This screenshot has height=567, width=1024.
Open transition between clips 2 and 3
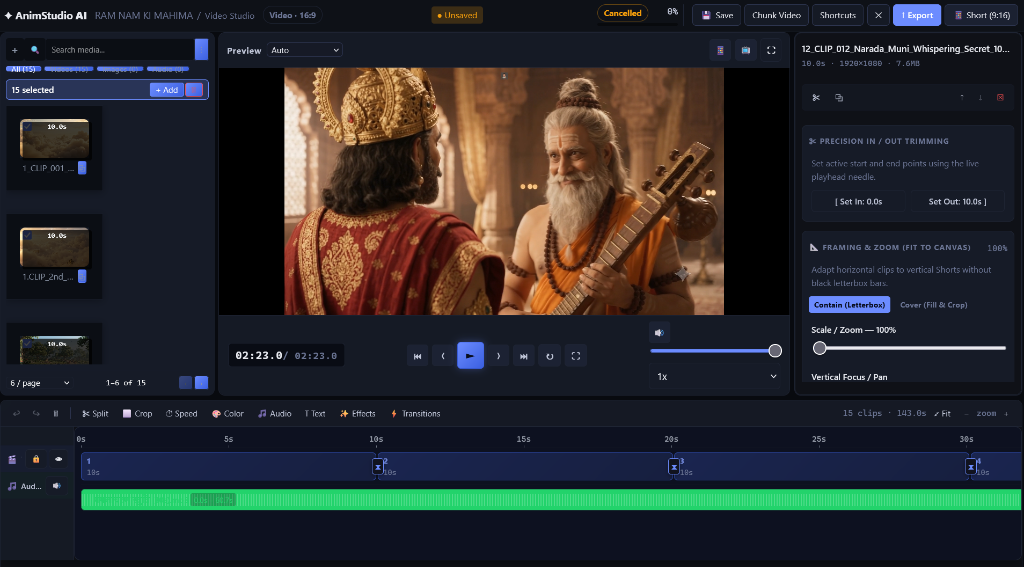pos(674,466)
